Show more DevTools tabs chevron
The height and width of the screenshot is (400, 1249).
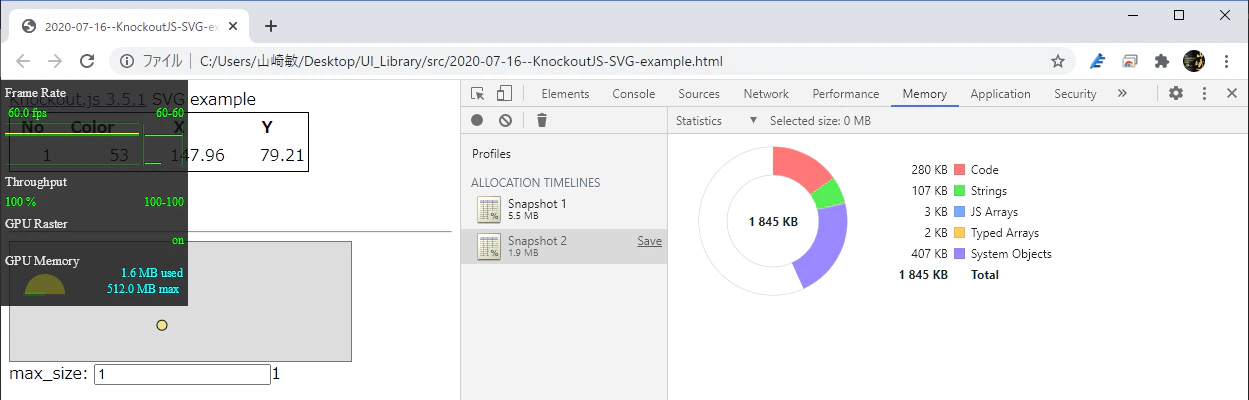pyautogui.click(x=1122, y=94)
